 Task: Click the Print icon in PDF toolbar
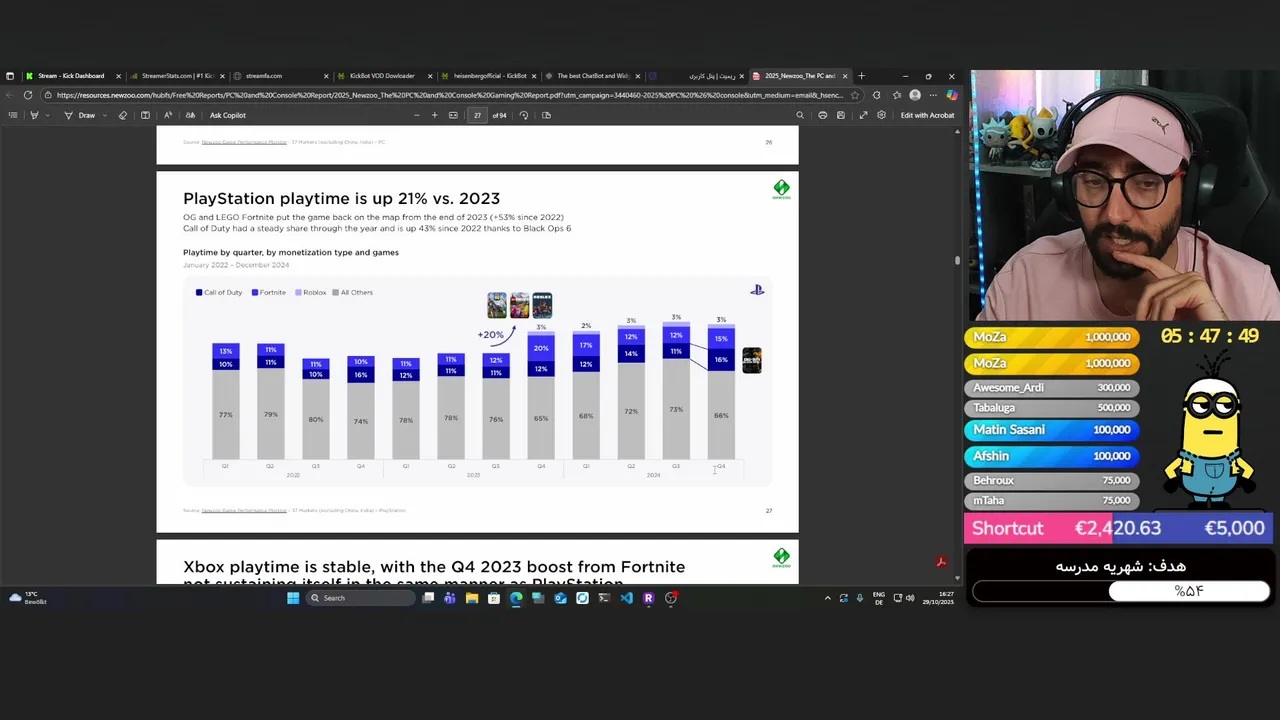pos(822,115)
